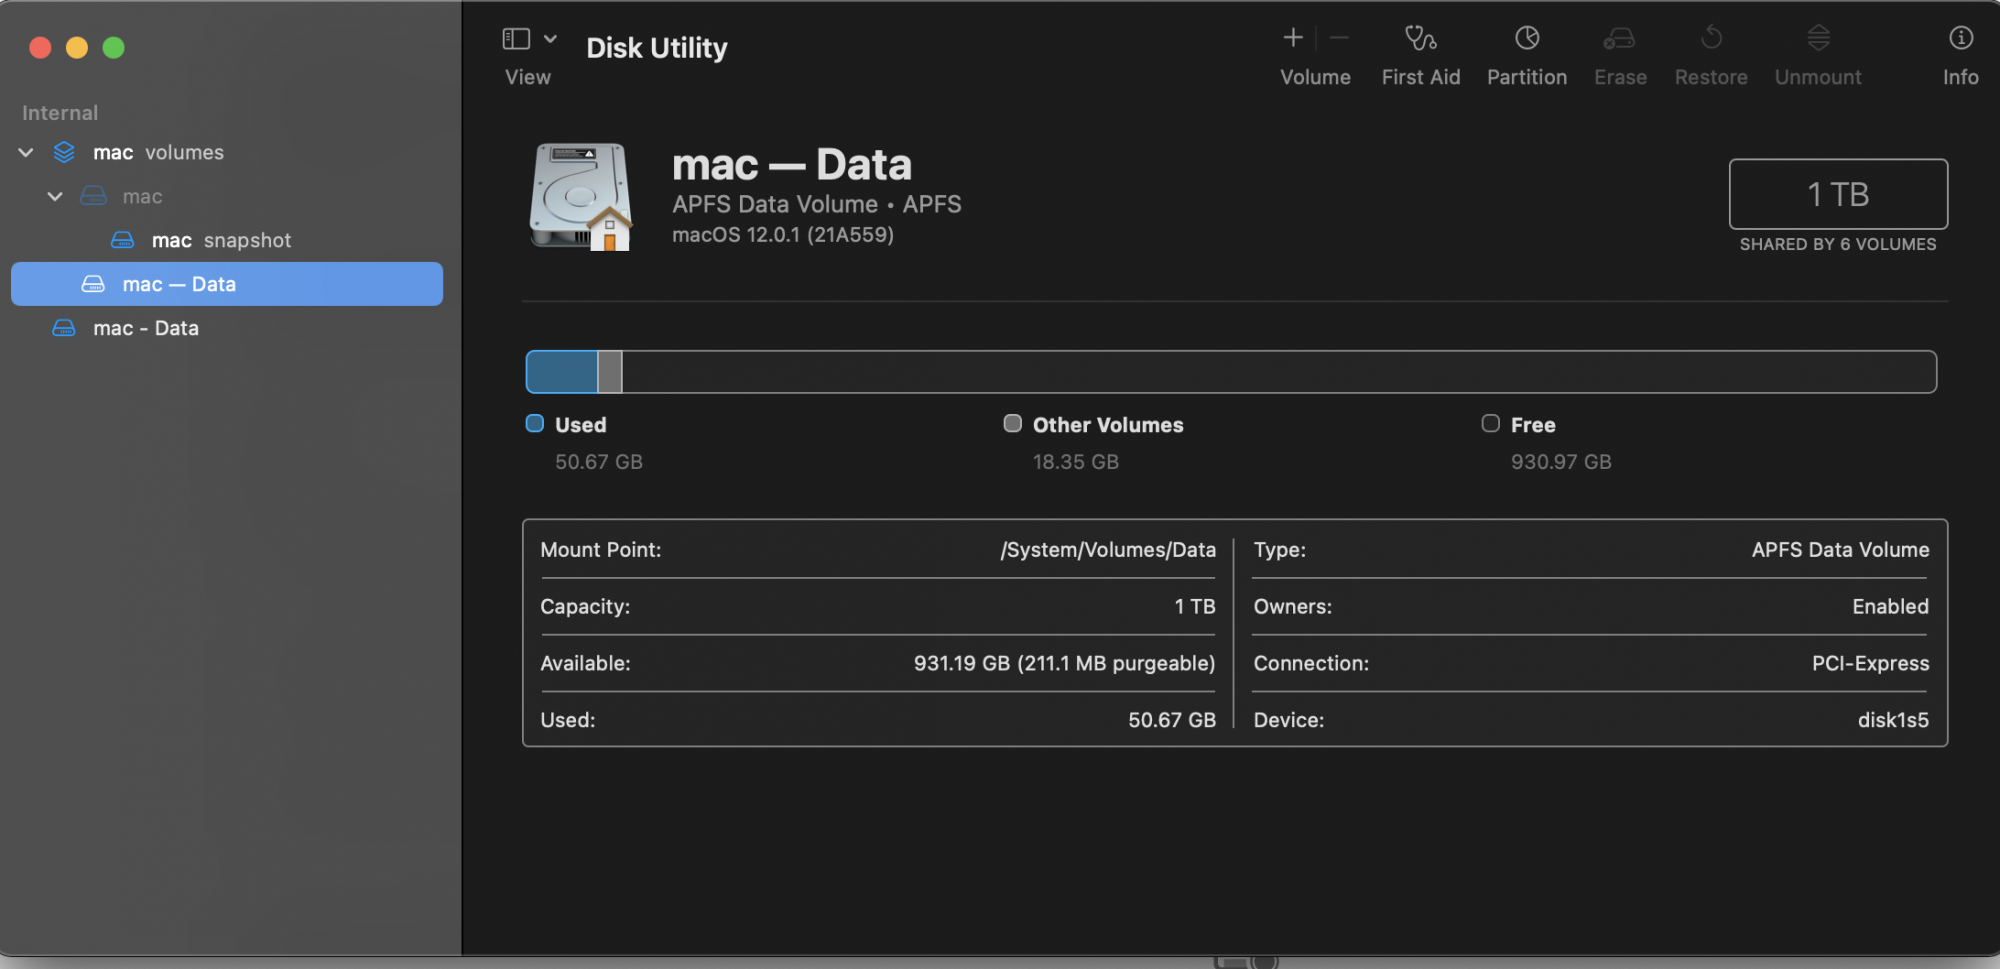This screenshot has width=2000, height=969.
Task: Open the View sidebar options icon
Action: pos(516,39)
